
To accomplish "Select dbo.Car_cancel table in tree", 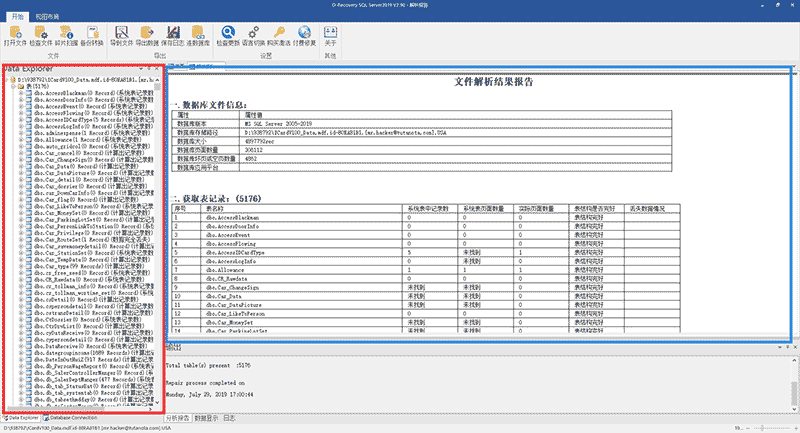I will pyautogui.click(x=89, y=153).
